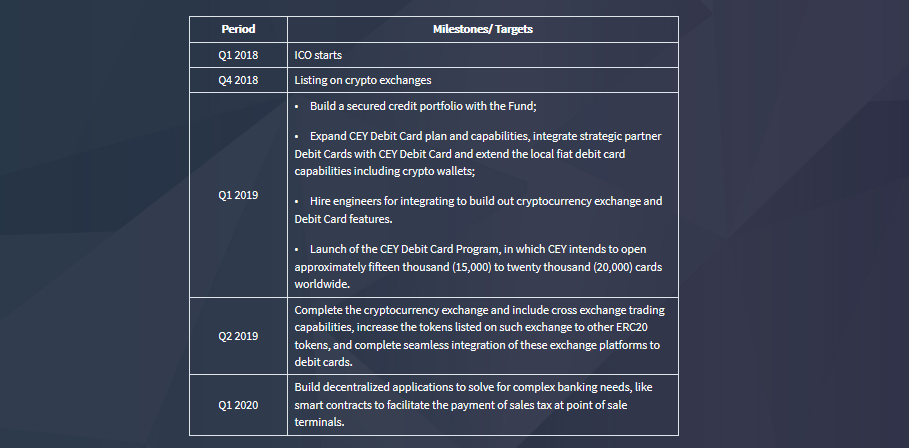Select the Q1 2020 period cell
This screenshot has width=909, height=448.
coord(238,405)
